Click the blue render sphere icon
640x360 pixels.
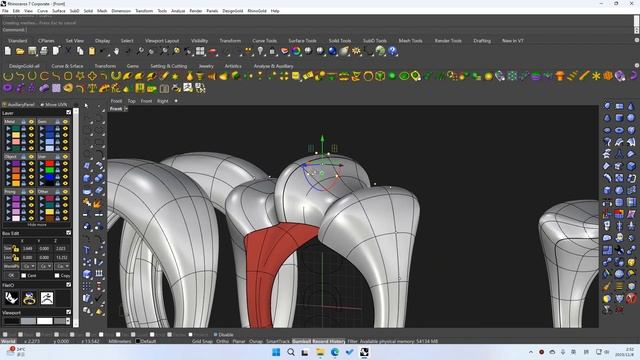[x=332, y=51]
